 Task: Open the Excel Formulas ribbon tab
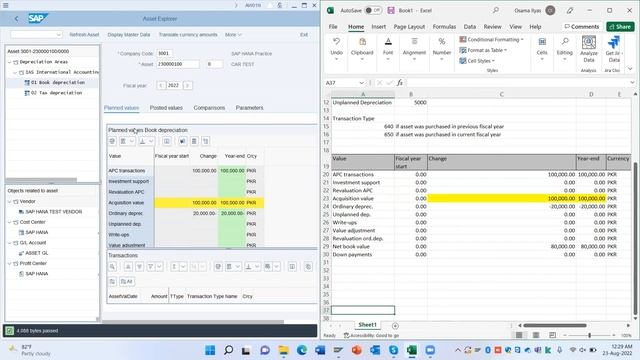pyautogui.click(x=444, y=27)
